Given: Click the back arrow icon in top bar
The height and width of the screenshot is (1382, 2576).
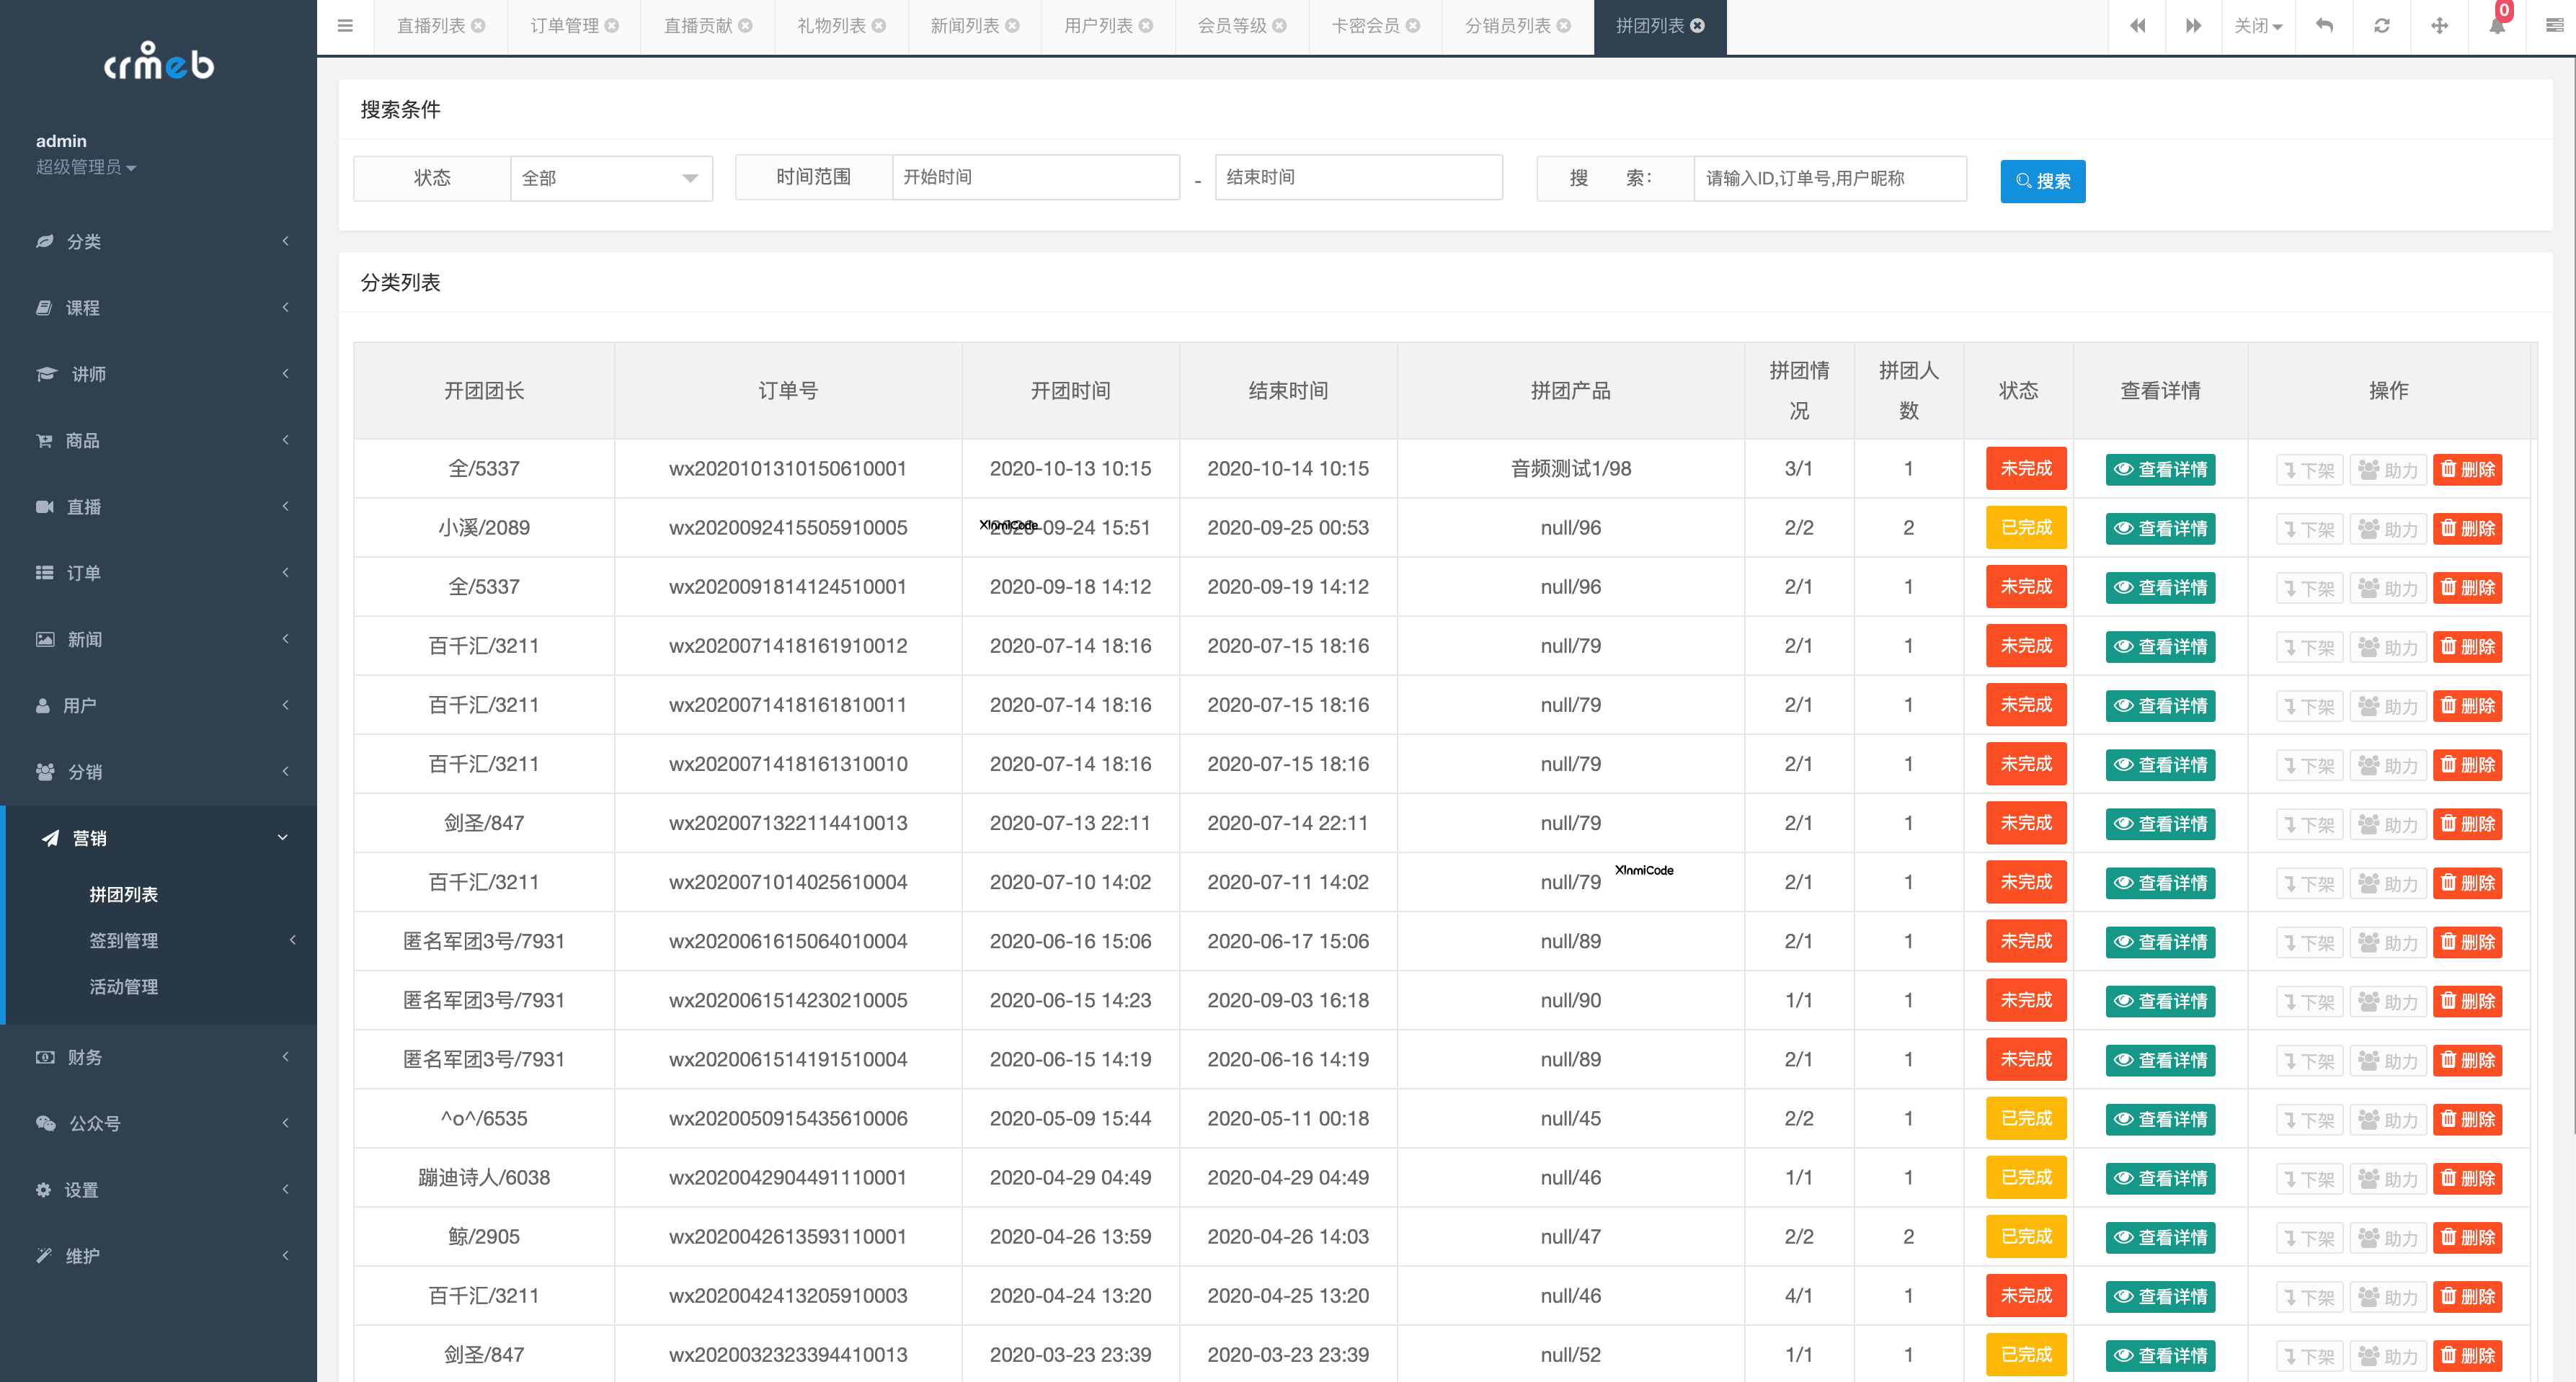Looking at the screenshot, I should [2325, 26].
